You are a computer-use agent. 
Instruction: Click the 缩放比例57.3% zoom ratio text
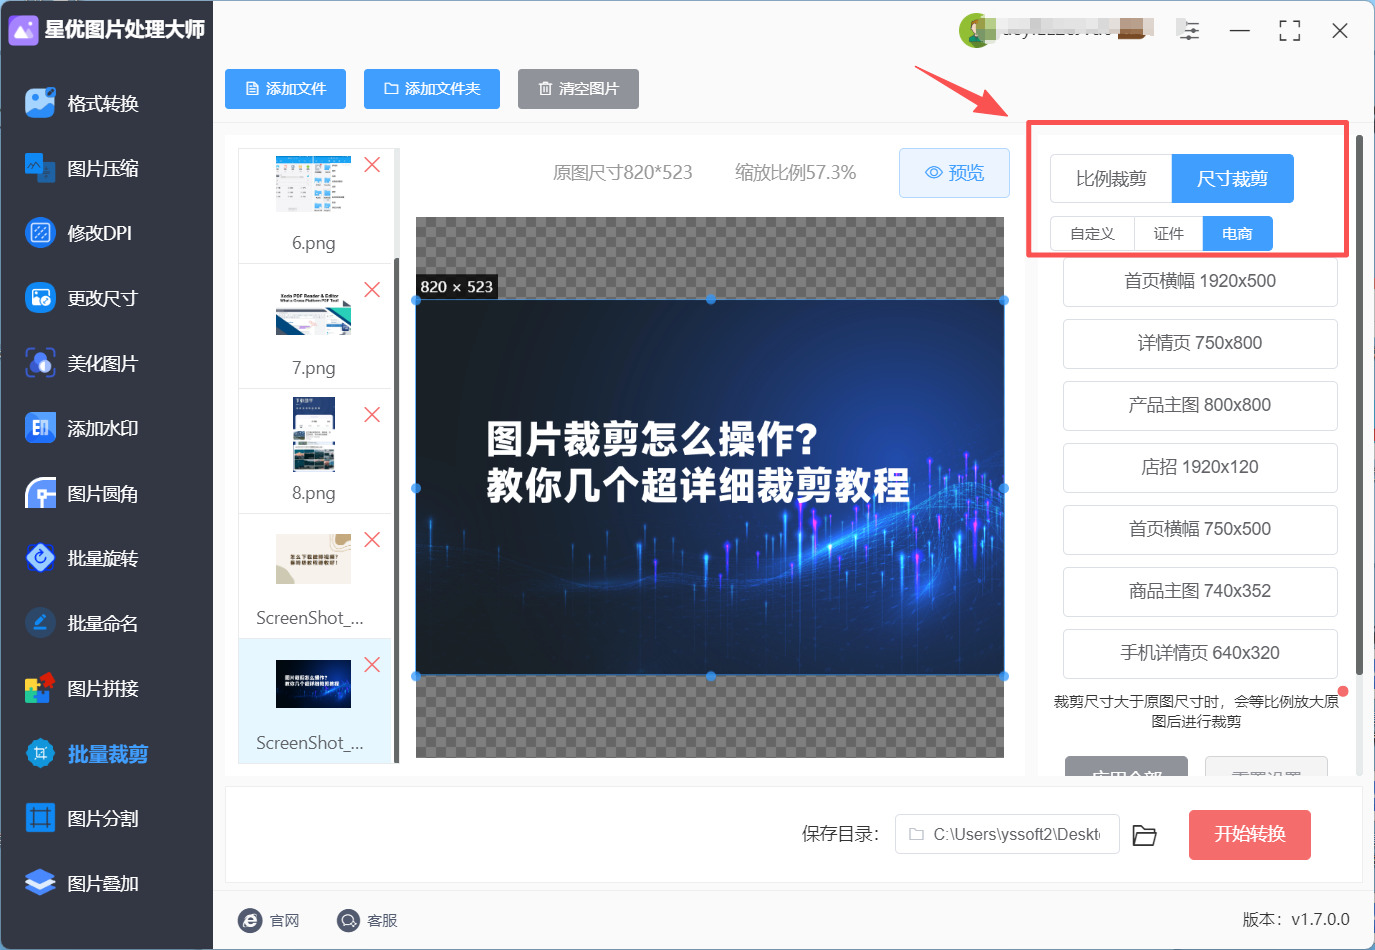(796, 173)
